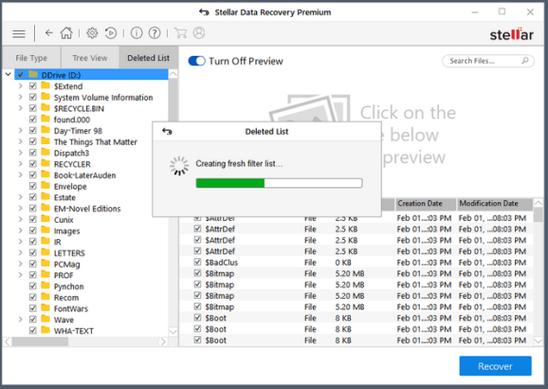The image size is (548, 389).
Task: Click the PCMag folder icon
Action: pyautogui.click(x=45, y=264)
